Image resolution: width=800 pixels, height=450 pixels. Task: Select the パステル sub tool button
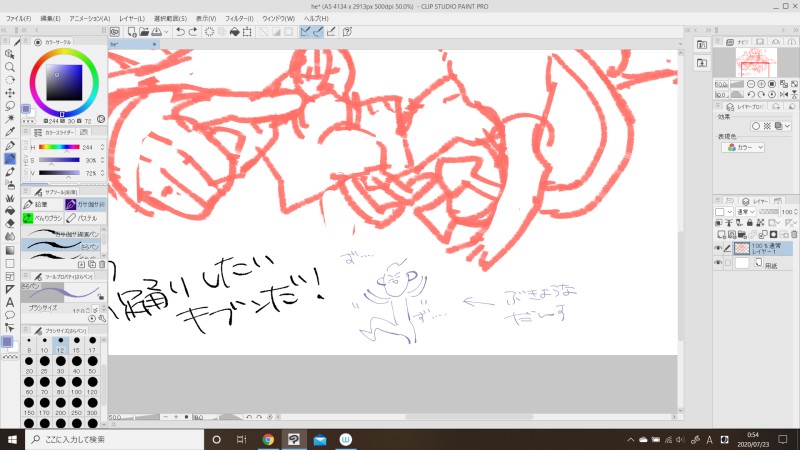pos(84,217)
